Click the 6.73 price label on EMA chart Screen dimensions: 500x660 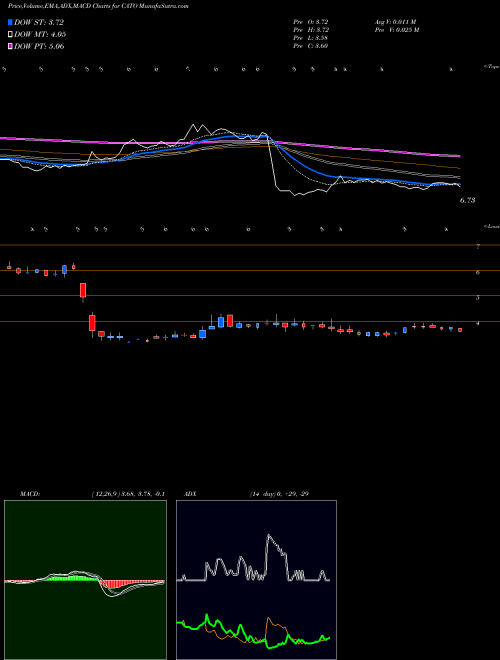coord(467,200)
